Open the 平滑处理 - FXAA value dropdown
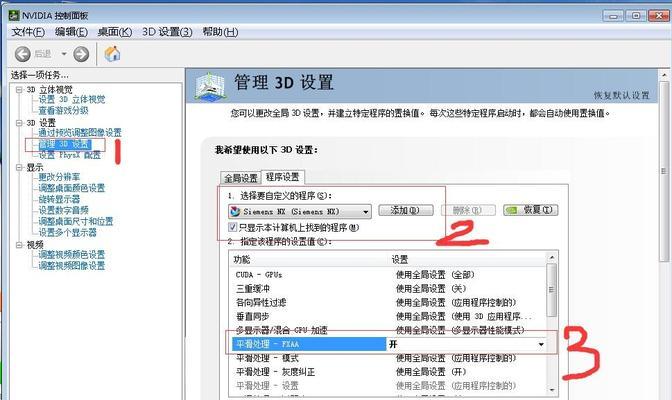The height and width of the screenshot is (400, 672). point(541,344)
